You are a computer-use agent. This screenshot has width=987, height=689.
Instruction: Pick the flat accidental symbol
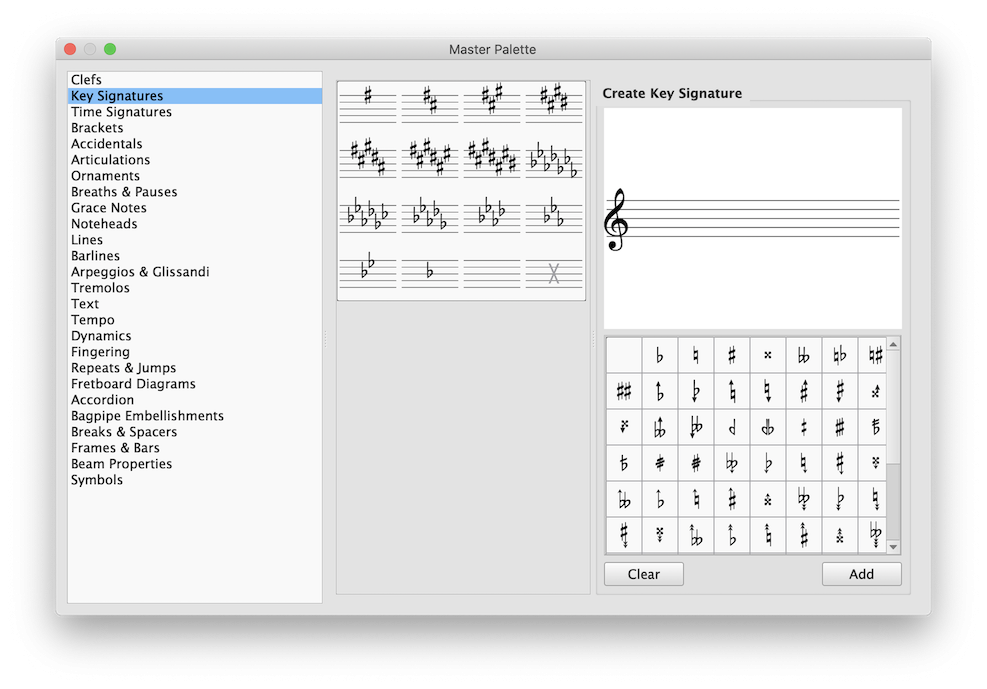[x=659, y=355]
